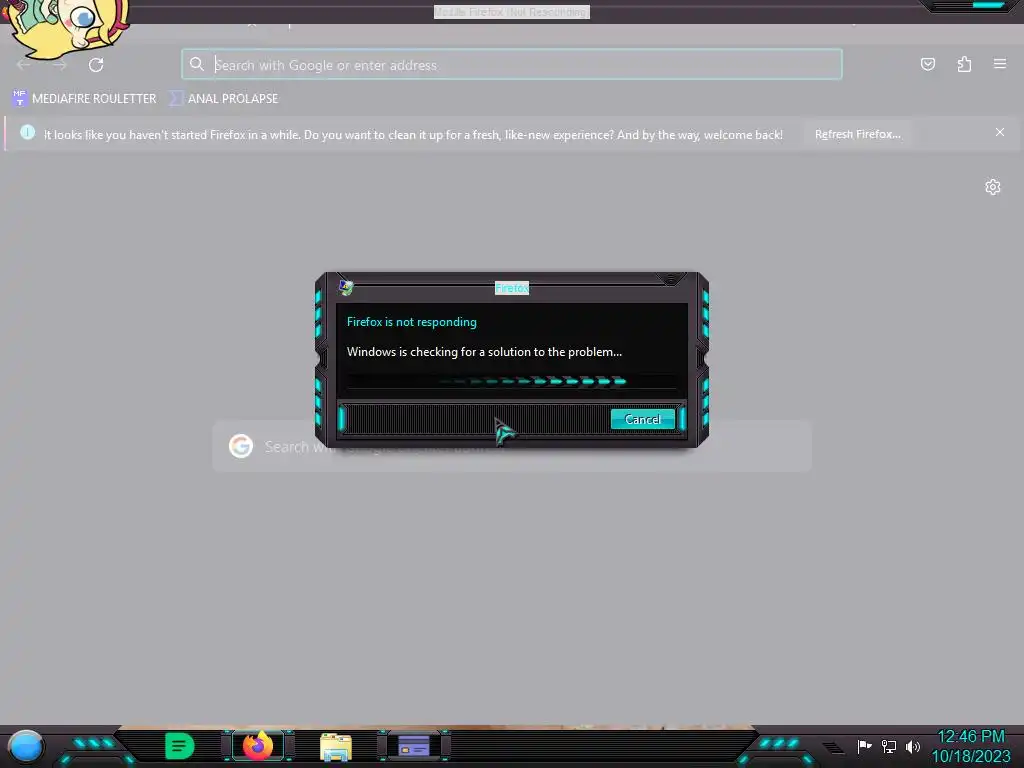Image resolution: width=1024 pixels, height=768 pixels.
Task: Open File Explorer from the taskbar
Action: coord(336,747)
